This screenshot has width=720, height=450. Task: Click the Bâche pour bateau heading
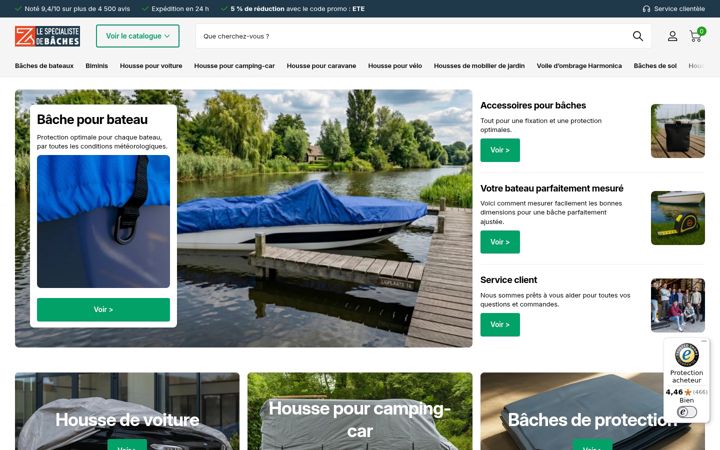click(x=92, y=119)
